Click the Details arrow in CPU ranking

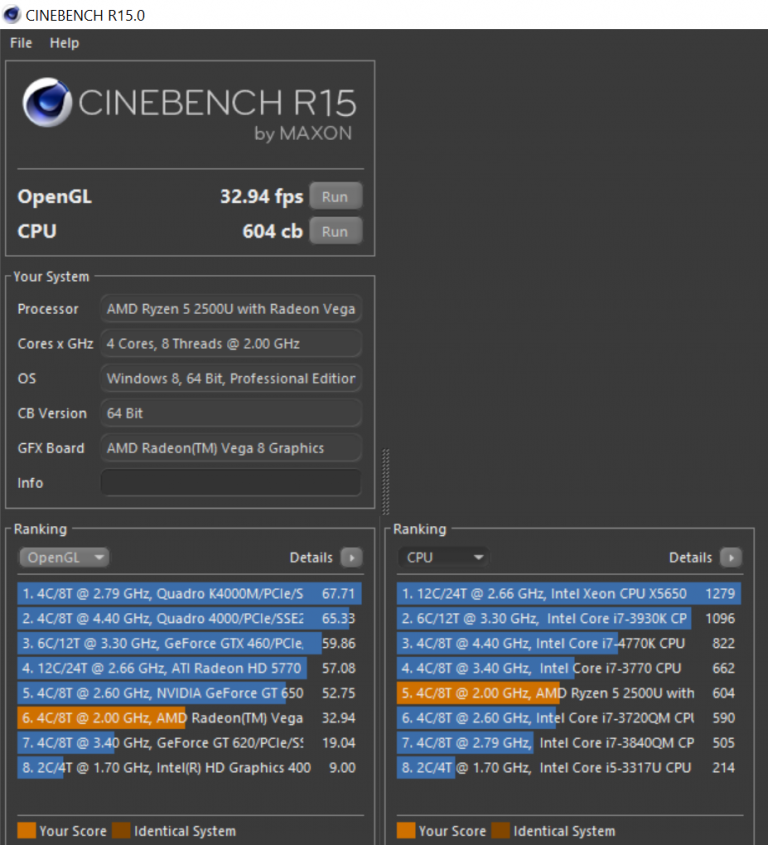tap(731, 558)
